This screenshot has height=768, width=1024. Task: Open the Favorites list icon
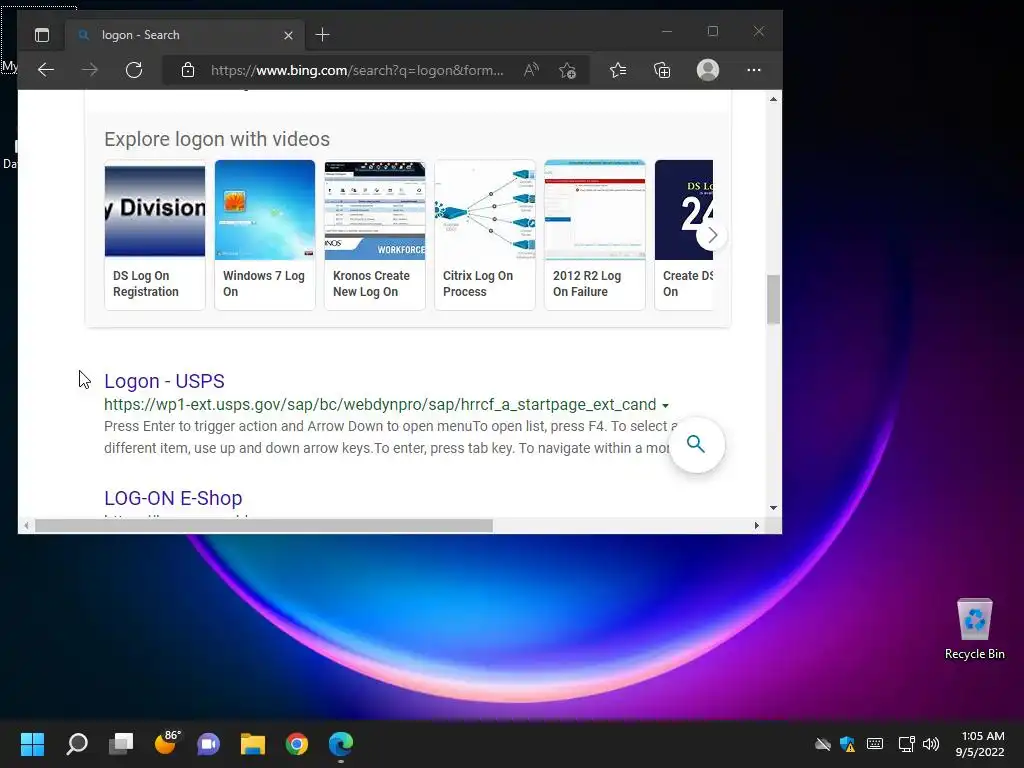click(618, 70)
